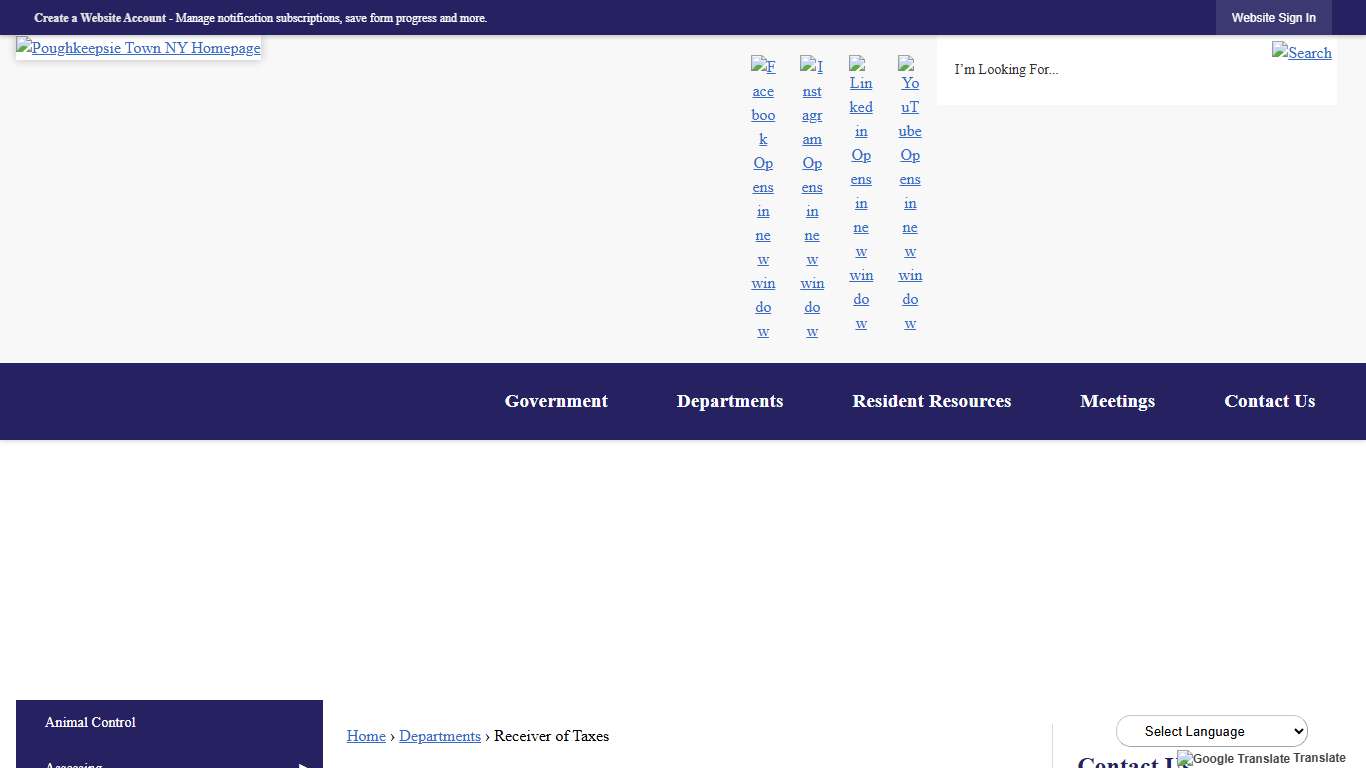Open the Resident Resources menu
The image size is (1366, 768).
(931, 401)
